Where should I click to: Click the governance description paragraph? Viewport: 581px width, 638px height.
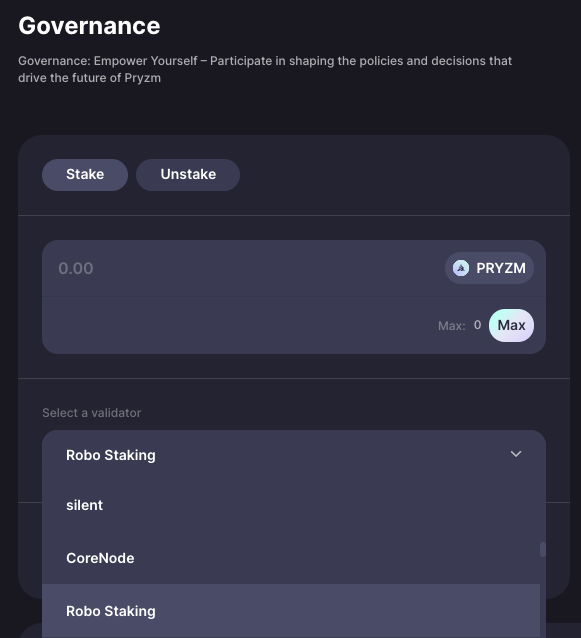pos(265,69)
